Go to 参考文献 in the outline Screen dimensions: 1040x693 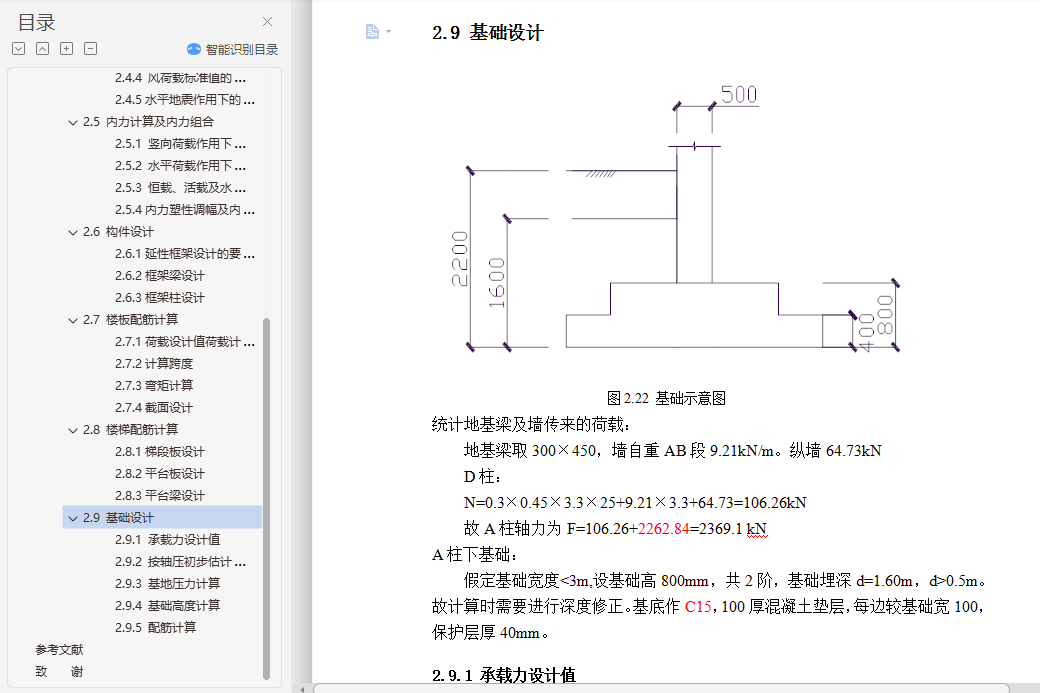click(x=59, y=650)
